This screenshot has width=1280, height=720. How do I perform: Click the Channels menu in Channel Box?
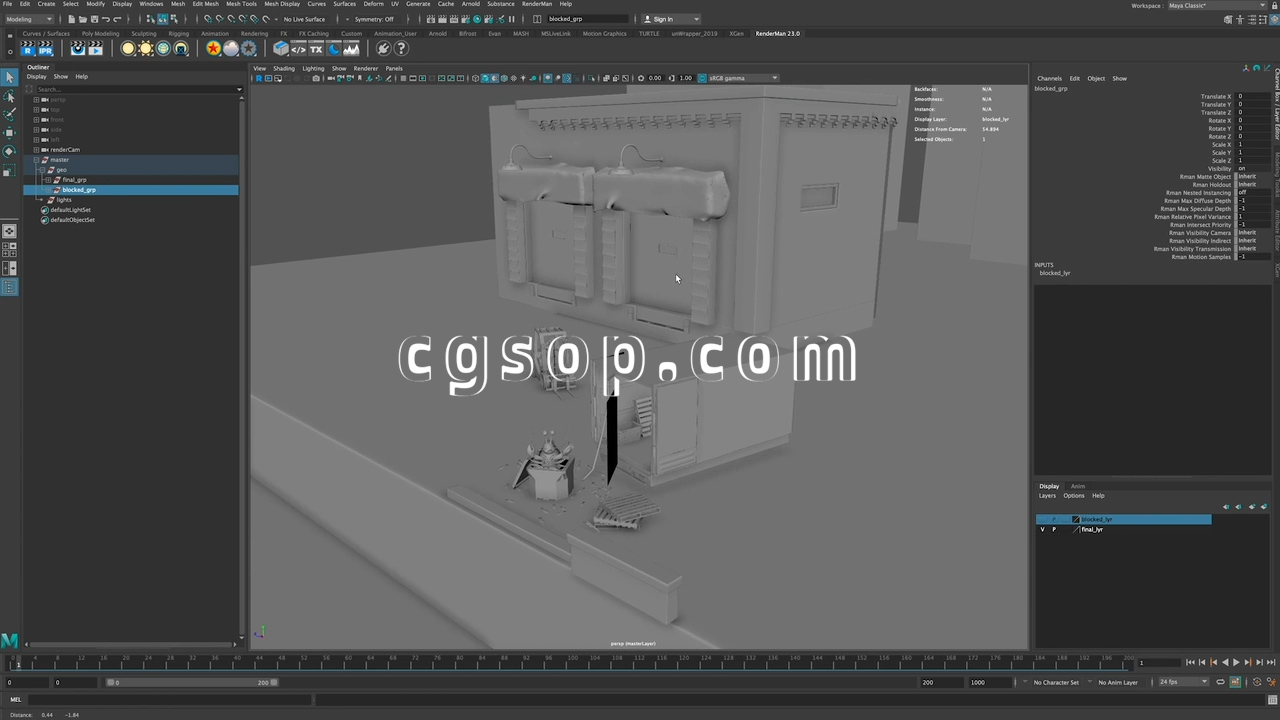tap(1049, 78)
